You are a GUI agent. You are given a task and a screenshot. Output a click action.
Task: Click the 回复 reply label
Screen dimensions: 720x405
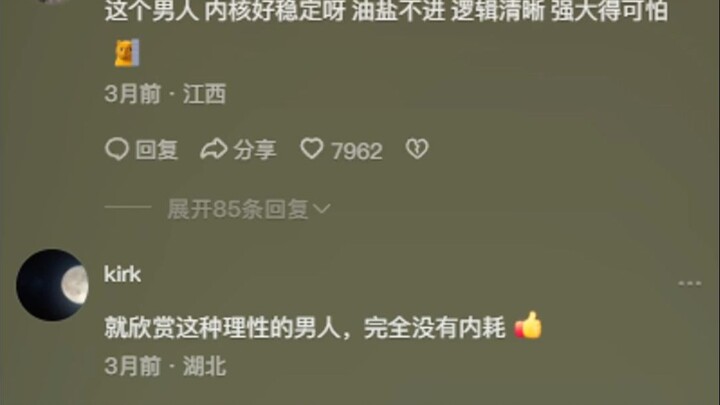point(157,150)
